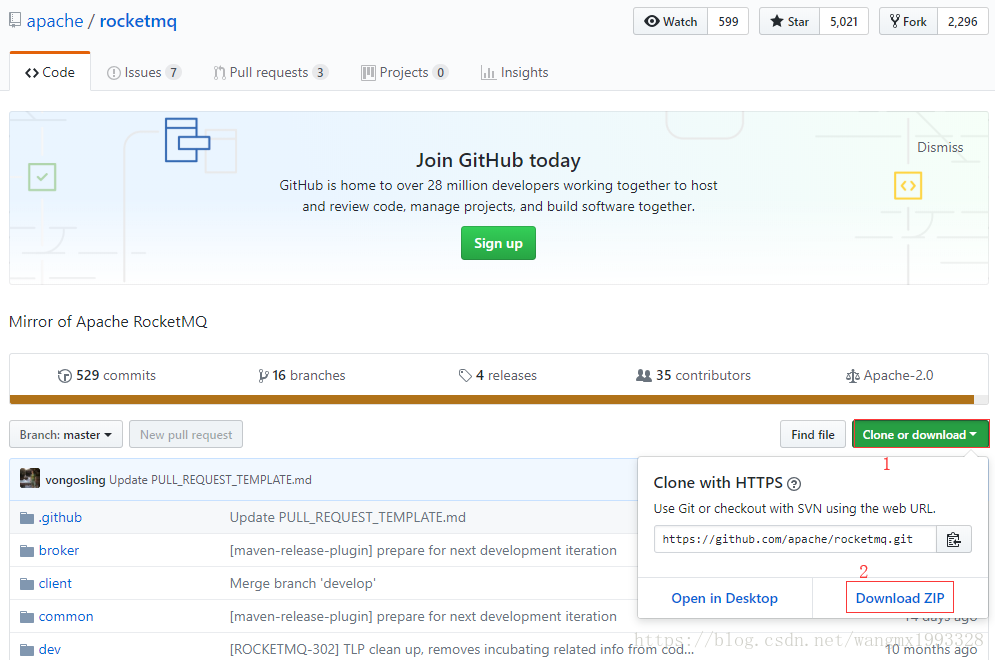Open the .github folder
Image resolution: width=995 pixels, height=660 pixels.
click(x=60, y=517)
